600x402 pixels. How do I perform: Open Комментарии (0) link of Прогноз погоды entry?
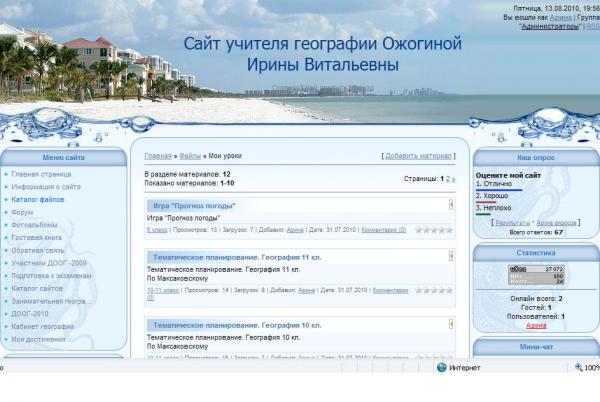(x=383, y=230)
